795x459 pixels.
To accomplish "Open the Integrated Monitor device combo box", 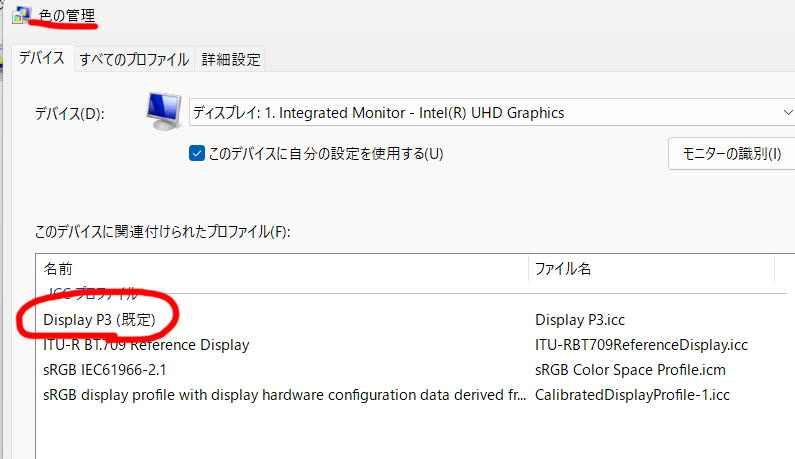I will tap(492, 112).
